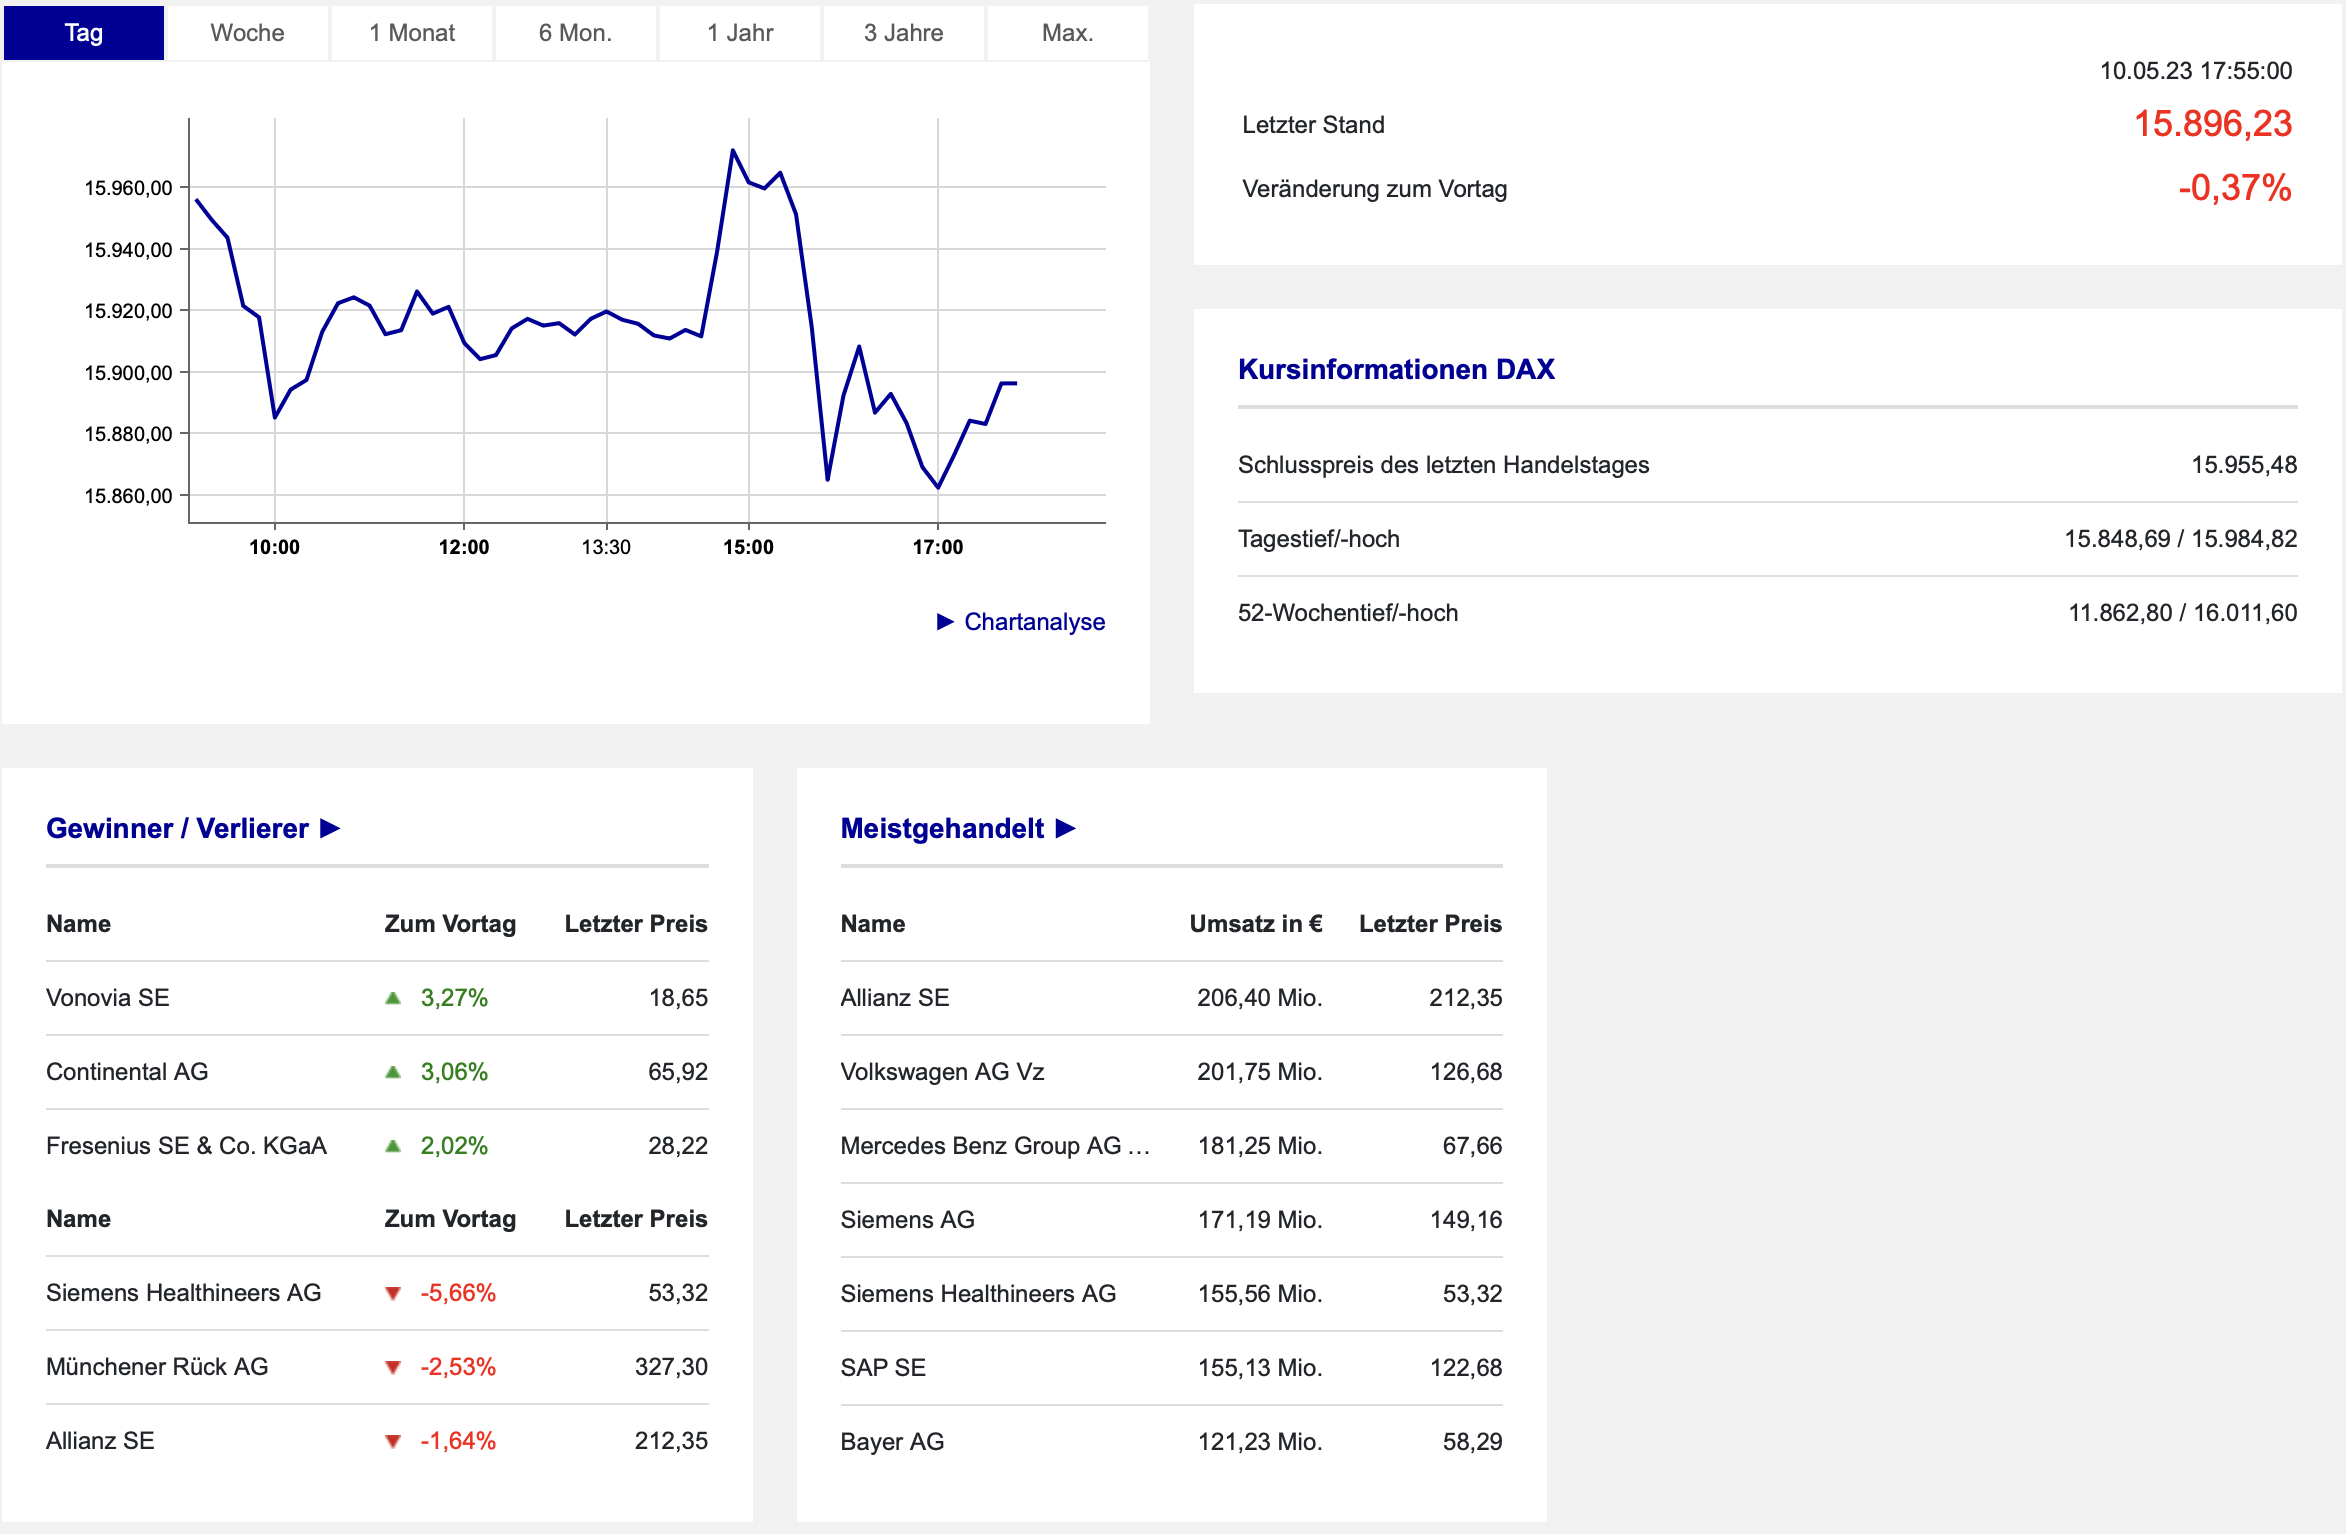Click red down arrow beside Münchener Rück

pyautogui.click(x=393, y=1368)
